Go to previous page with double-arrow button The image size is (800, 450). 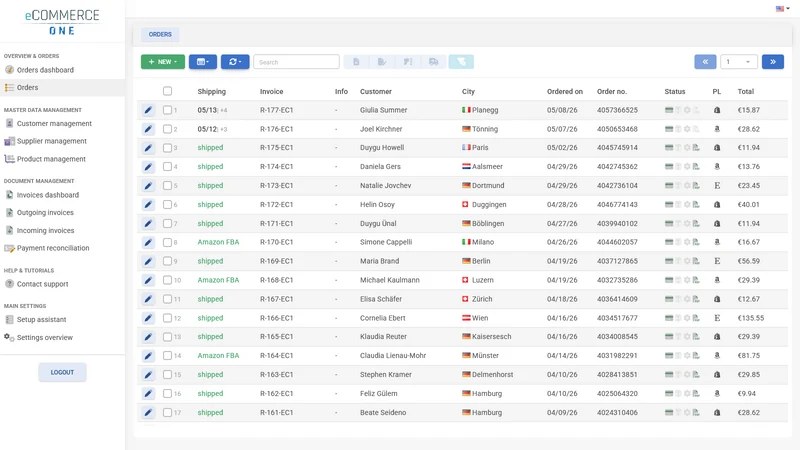click(705, 62)
